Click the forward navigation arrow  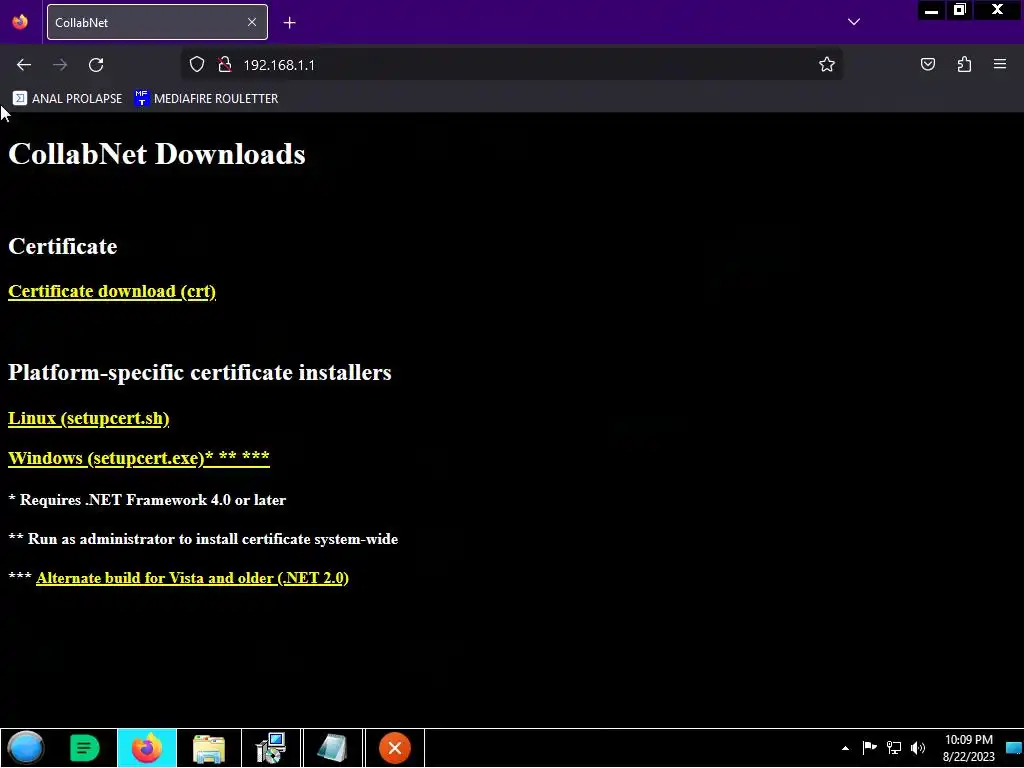point(60,65)
